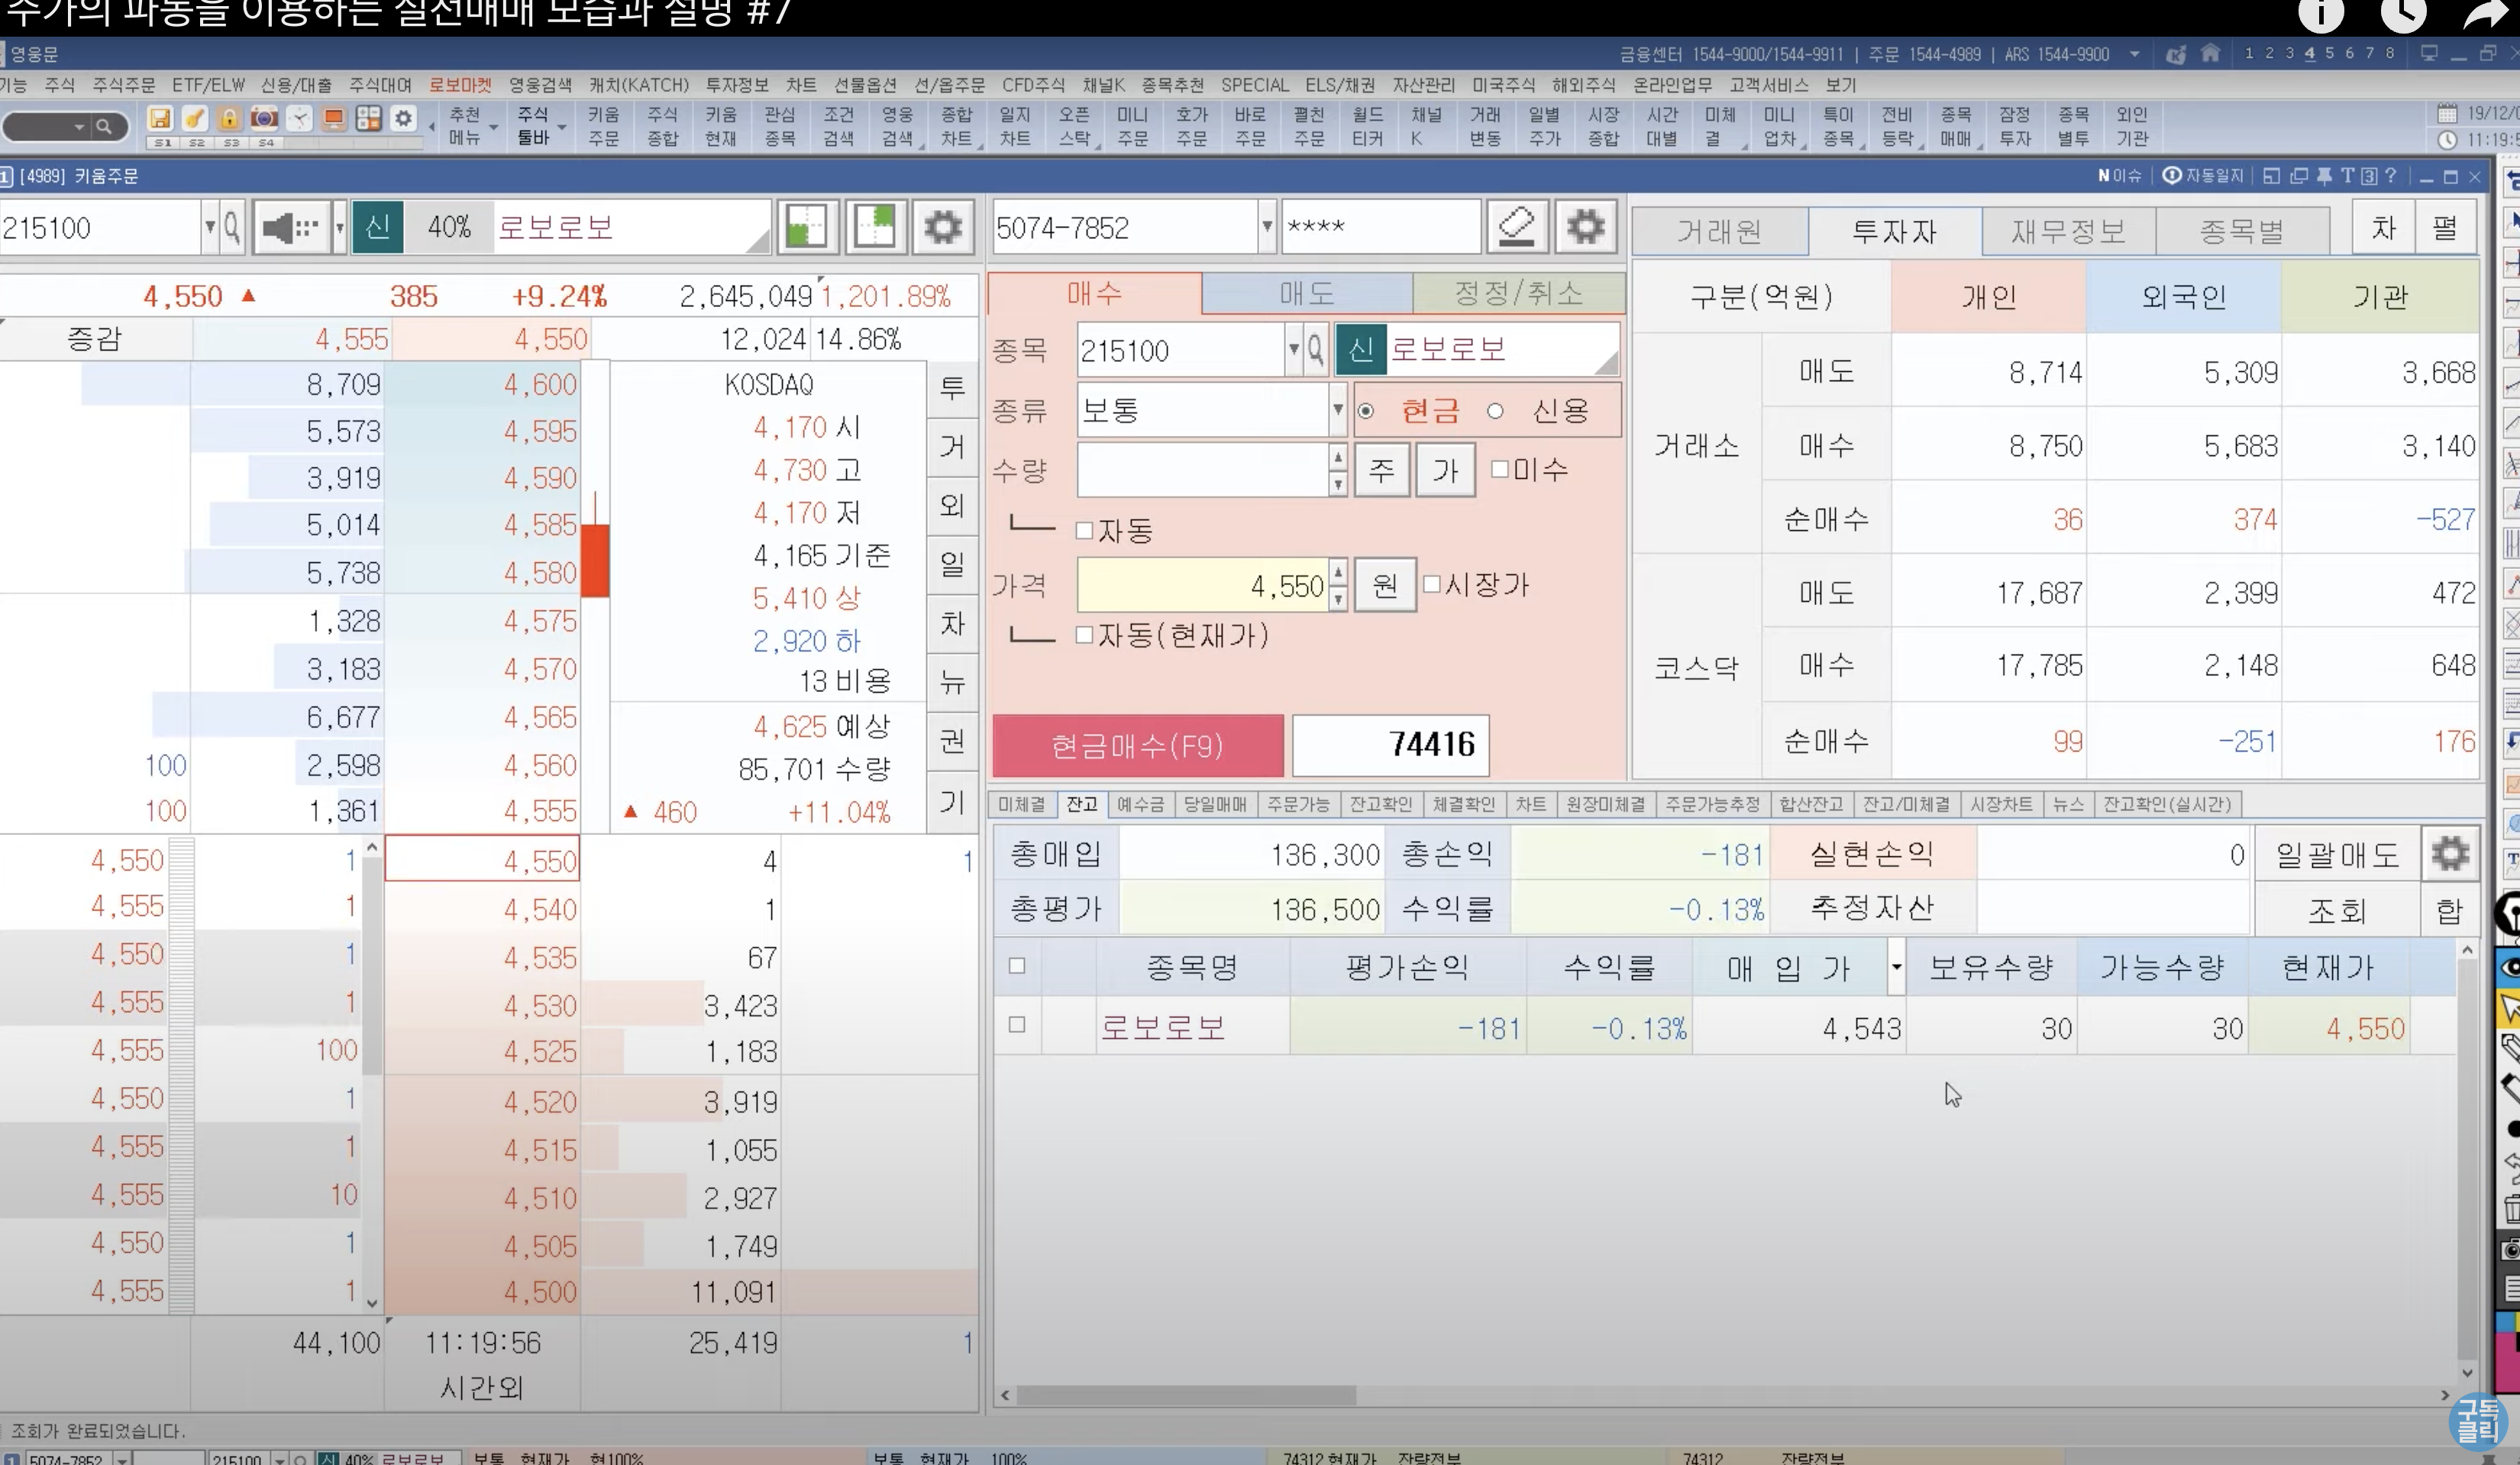
Task: Open the 재무정보 tab
Action: 2067,232
